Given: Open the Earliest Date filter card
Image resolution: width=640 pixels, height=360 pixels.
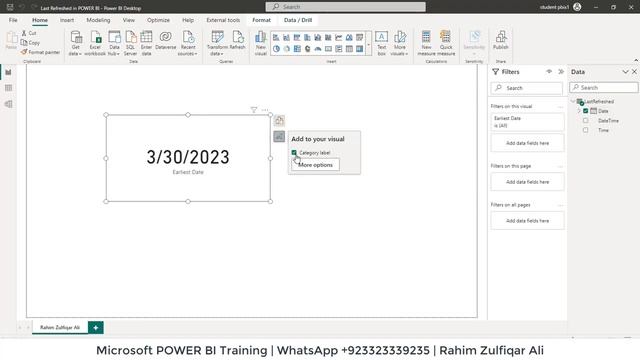Looking at the screenshot, I should pyautogui.click(x=527, y=122).
